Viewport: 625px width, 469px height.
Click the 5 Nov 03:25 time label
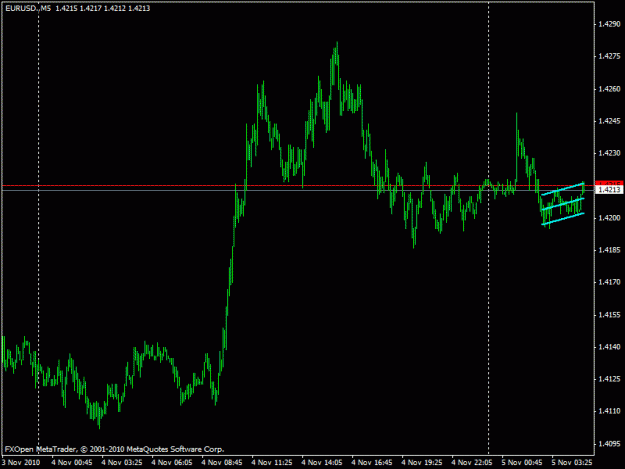click(x=572, y=462)
